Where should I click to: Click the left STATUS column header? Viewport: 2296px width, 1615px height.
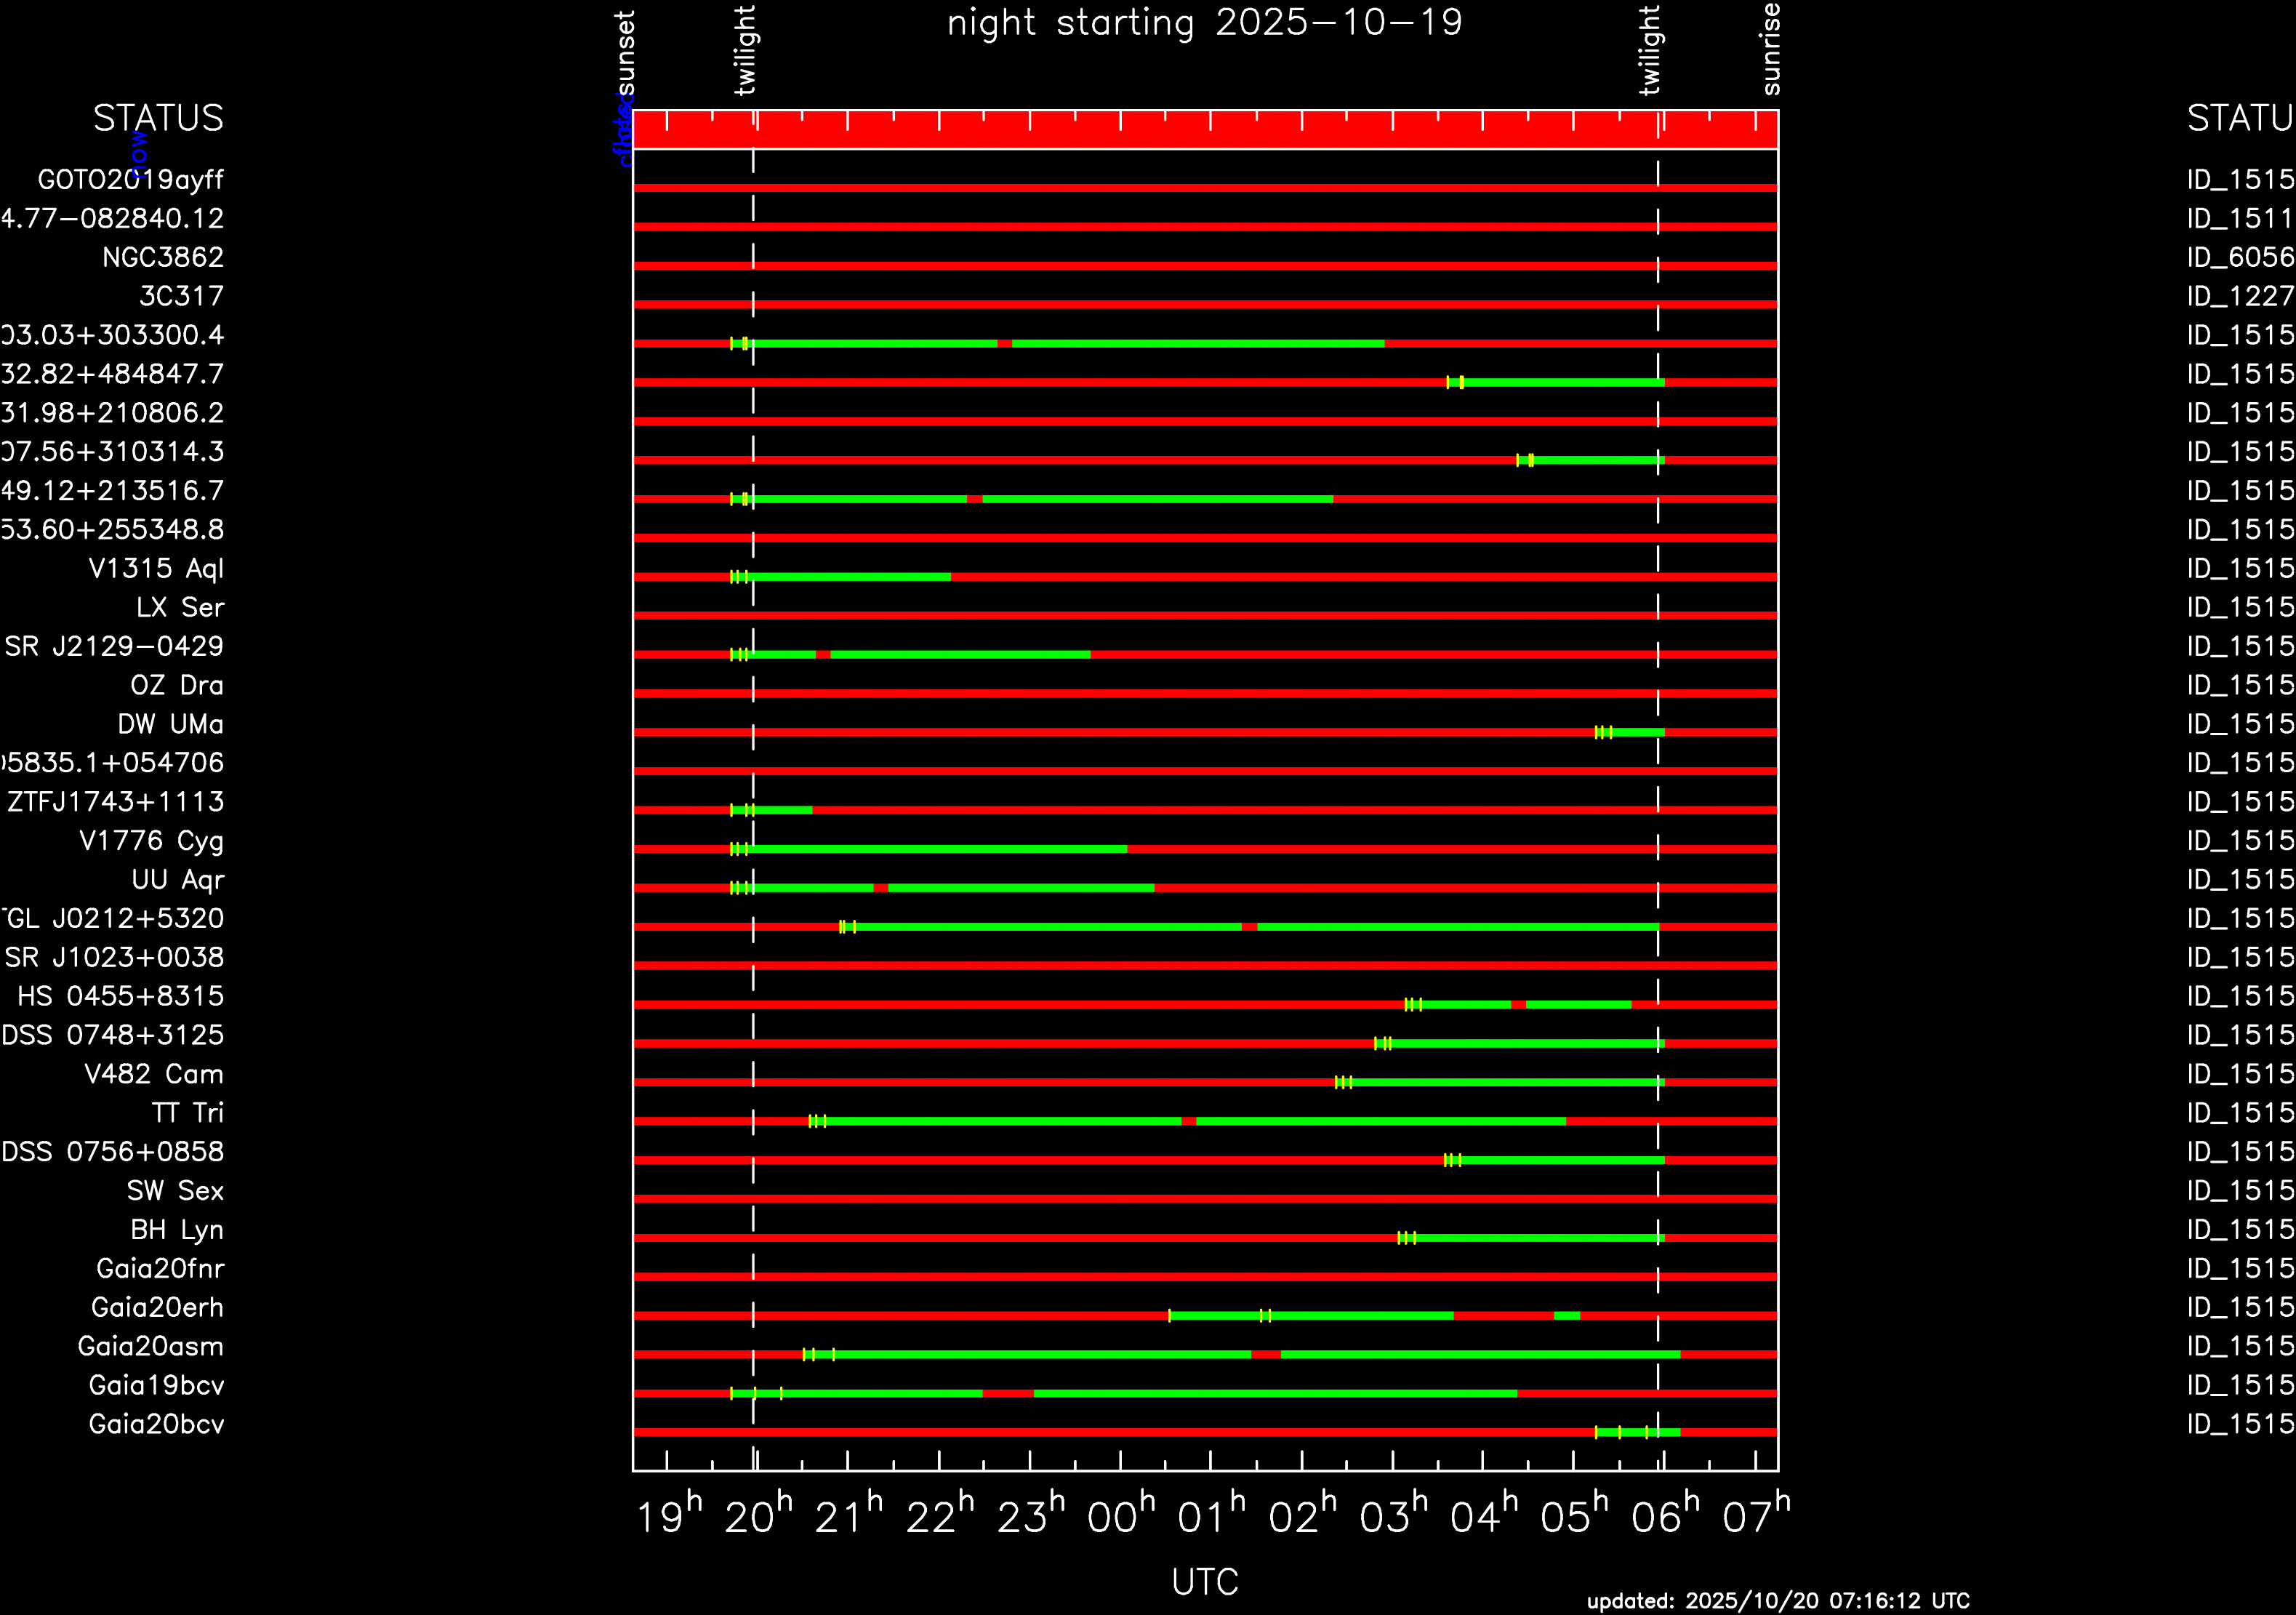click(158, 118)
